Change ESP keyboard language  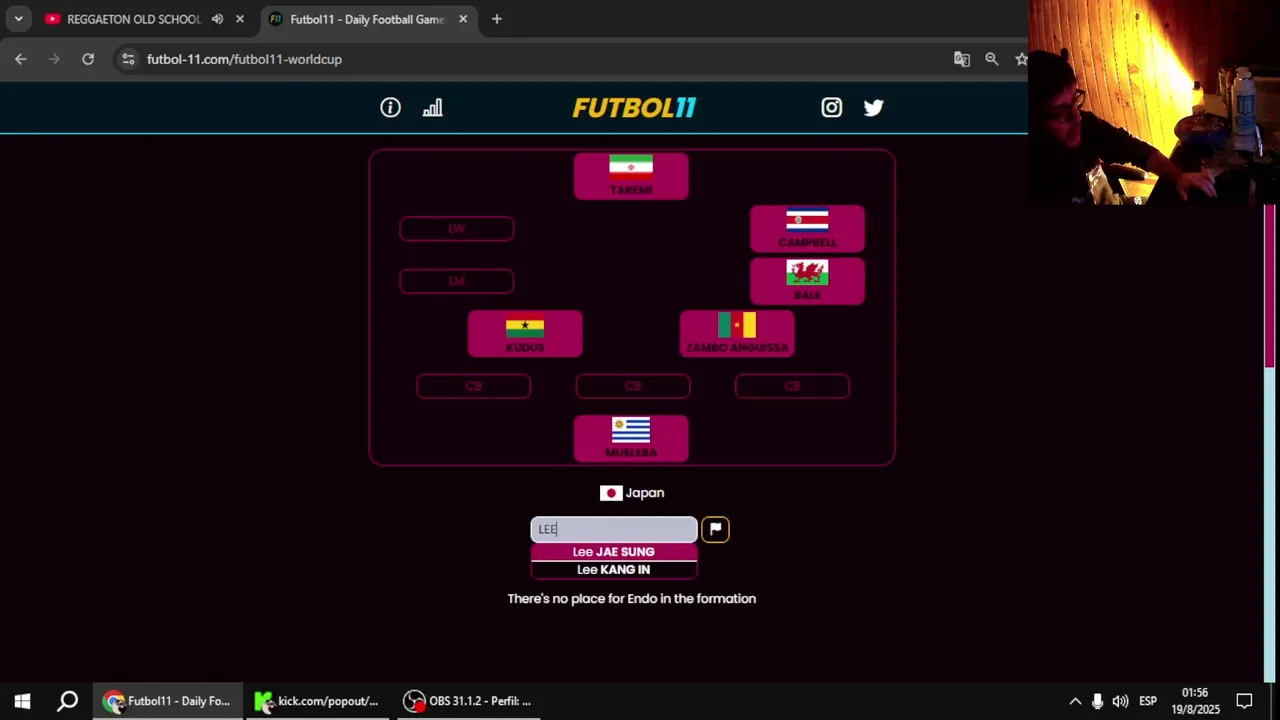(1148, 701)
